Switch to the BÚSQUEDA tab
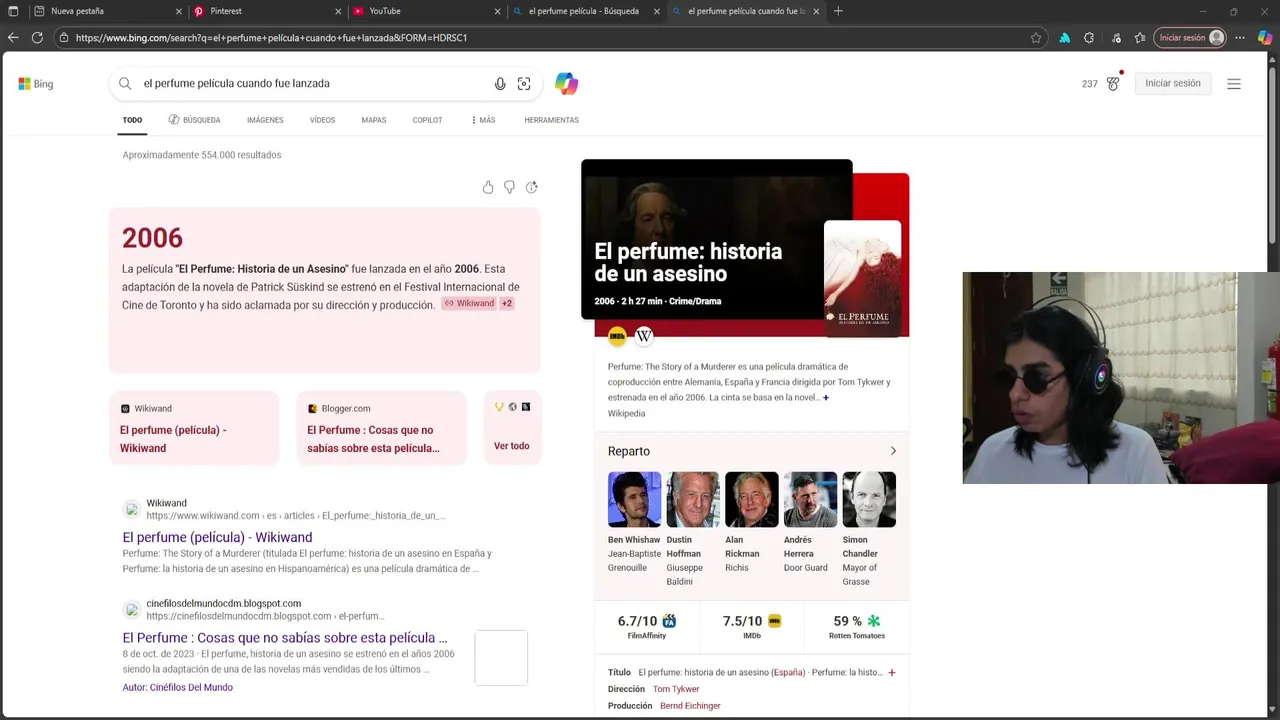The image size is (1280, 720). [x=194, y=120]
